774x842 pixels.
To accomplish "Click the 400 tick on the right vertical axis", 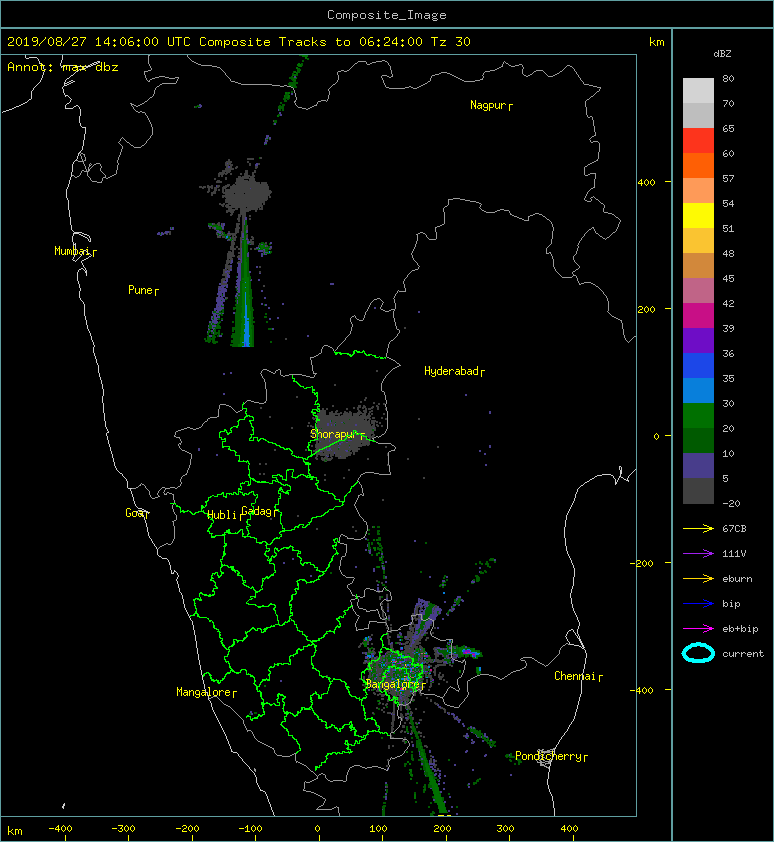I will tap(647, 183).
